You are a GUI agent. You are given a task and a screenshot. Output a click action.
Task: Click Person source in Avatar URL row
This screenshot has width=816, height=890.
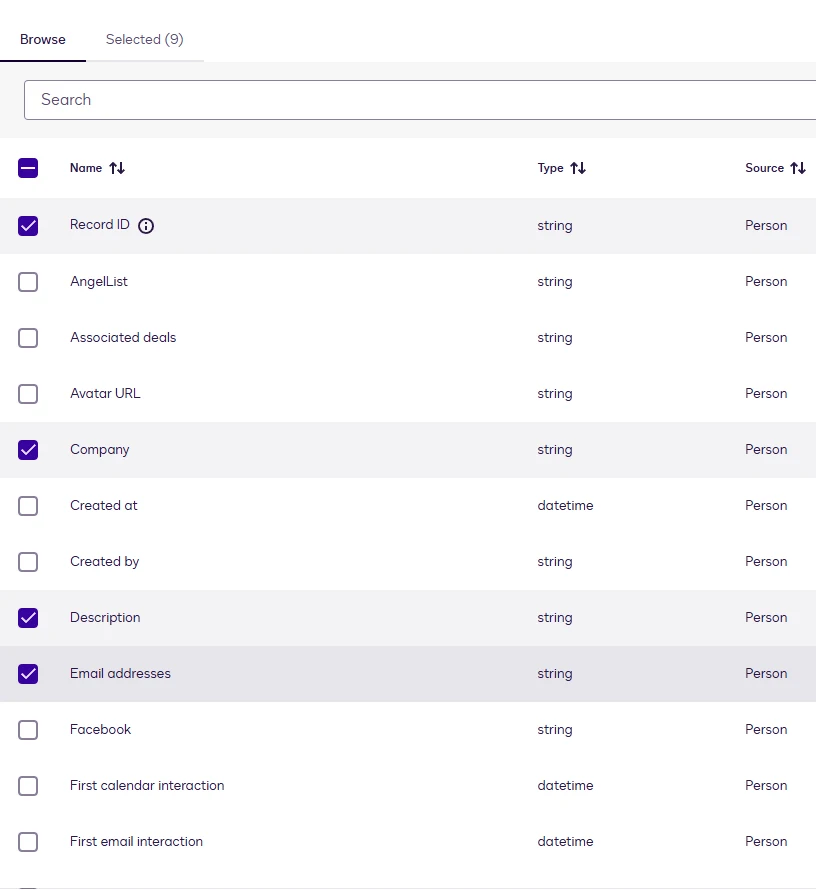tap(766, 394)
